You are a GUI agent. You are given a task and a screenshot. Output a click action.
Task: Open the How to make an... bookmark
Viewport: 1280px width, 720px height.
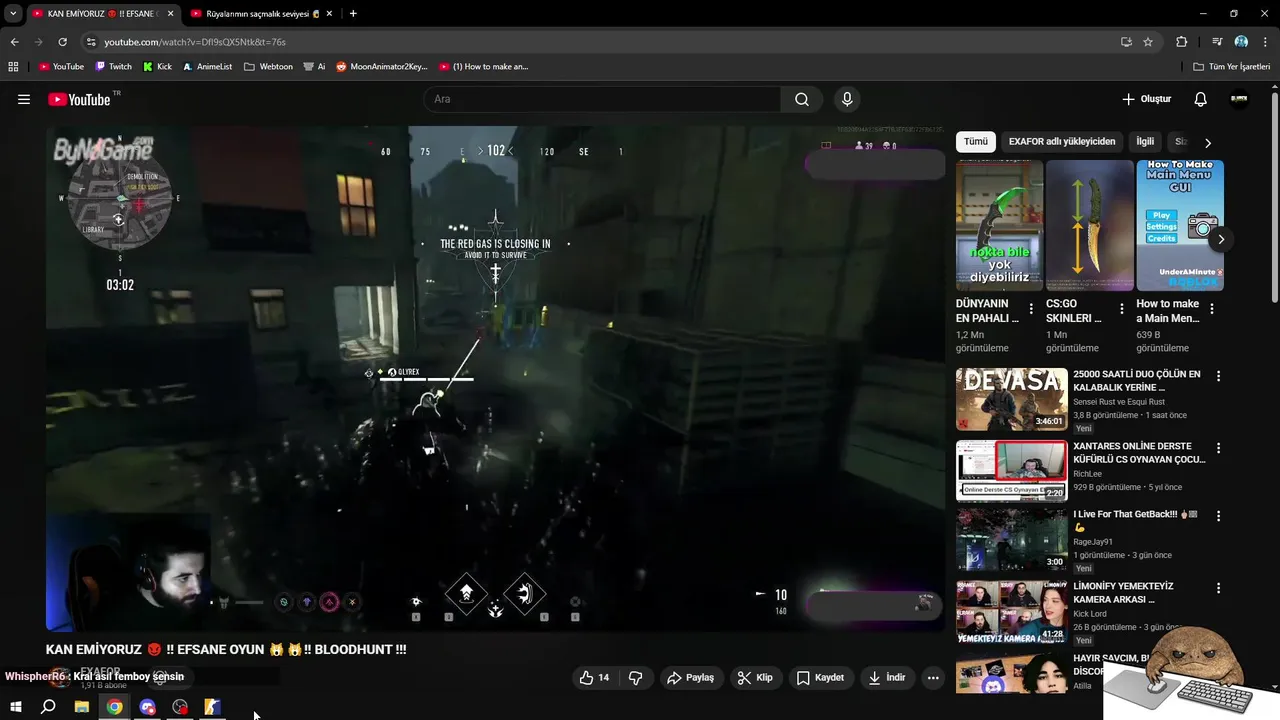tap(483, 67)
